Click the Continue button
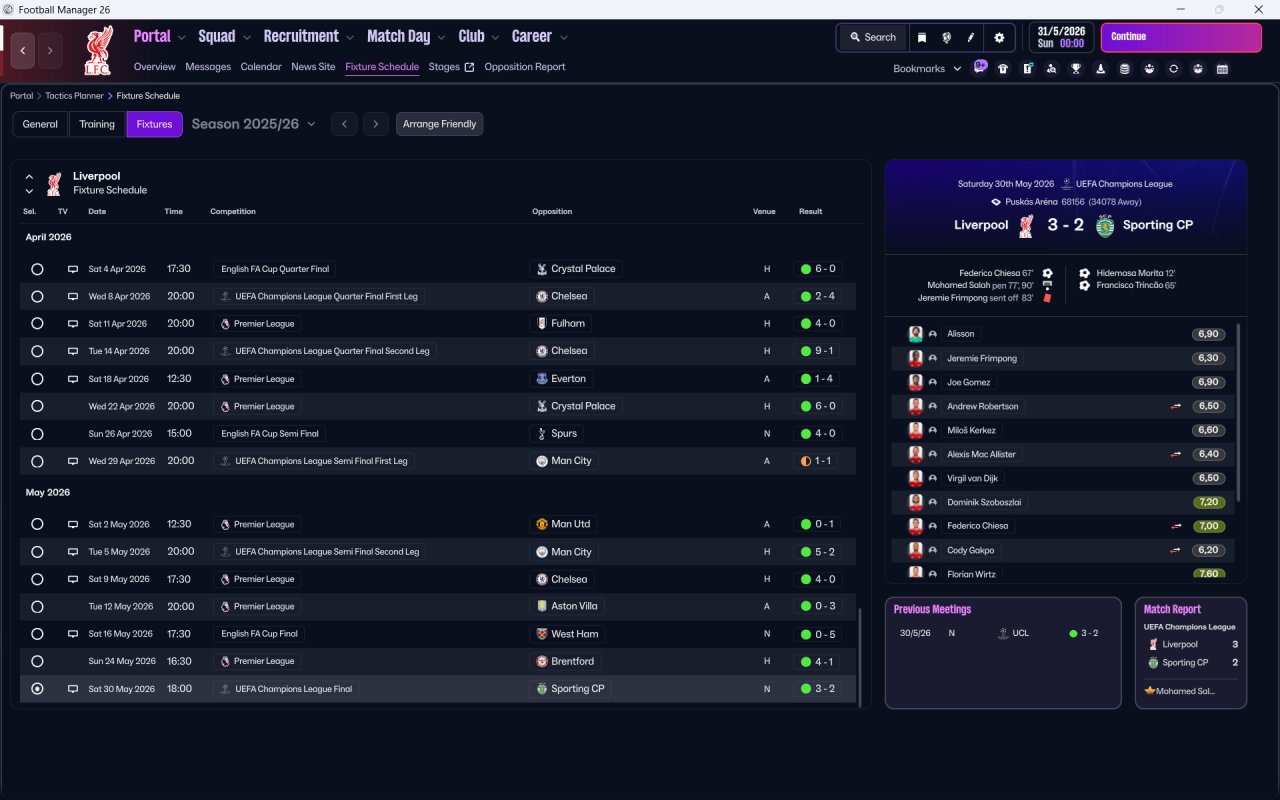 coord(1181,37)
